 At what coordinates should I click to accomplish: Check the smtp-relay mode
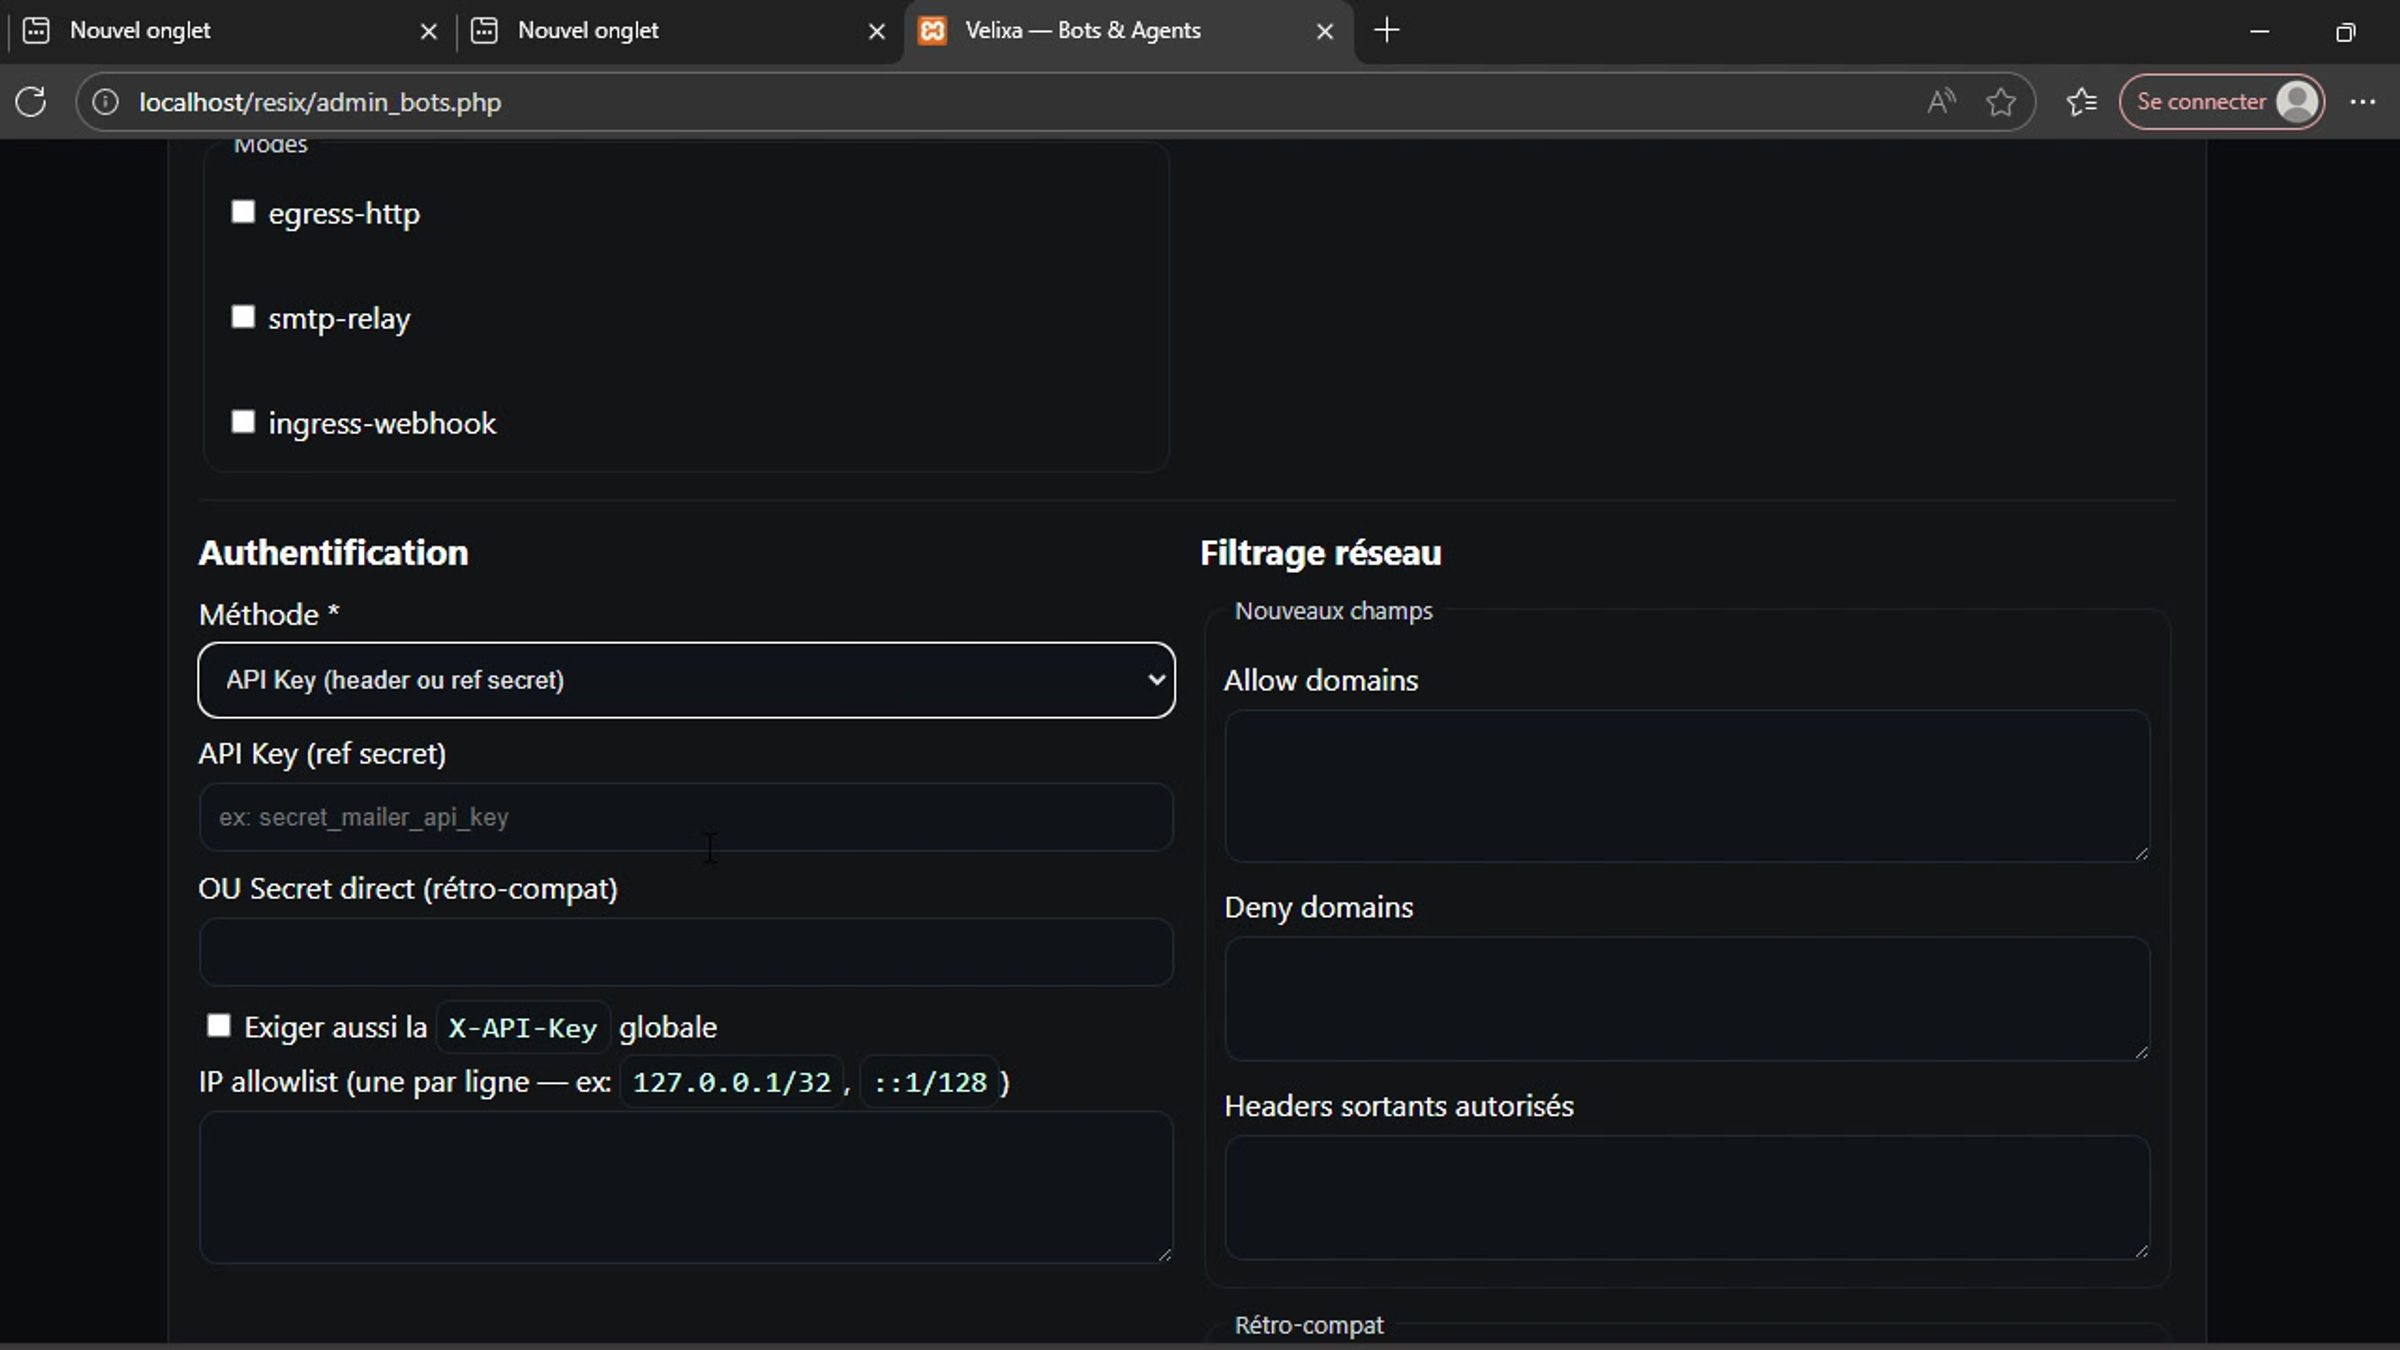(x=243, y=317)
